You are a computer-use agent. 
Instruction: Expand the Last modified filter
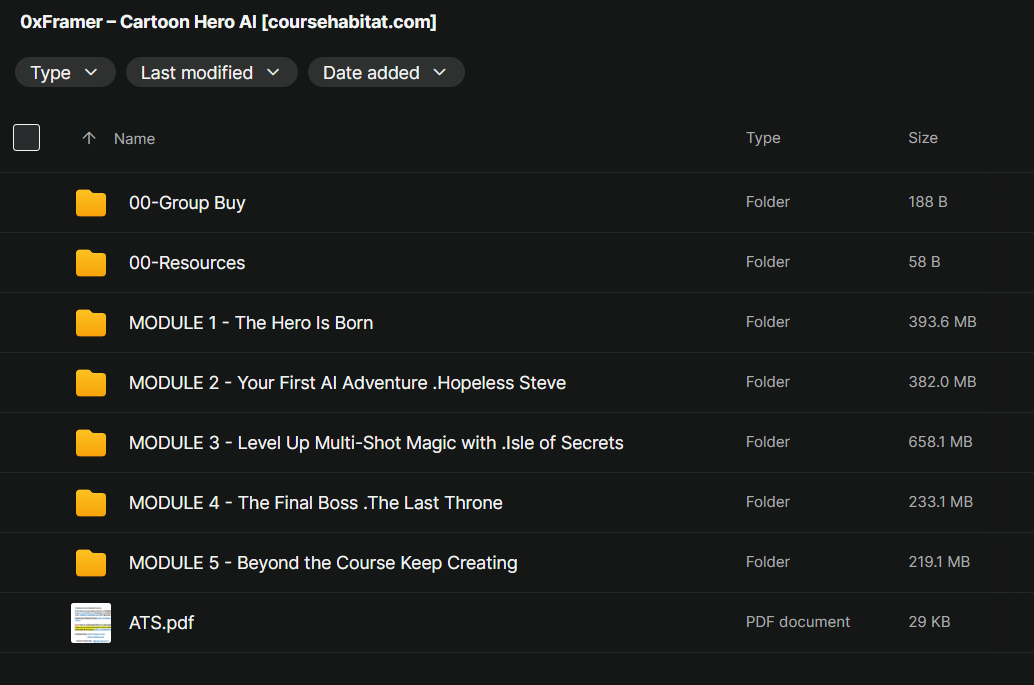pos(211,73)
